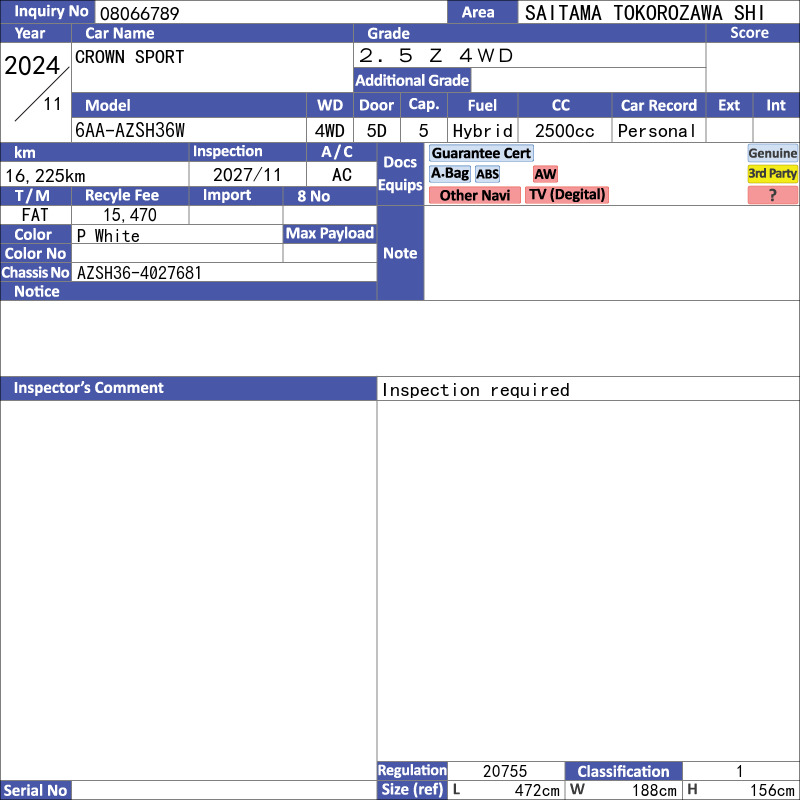Click the ABS equipment badge

point(487,174)
